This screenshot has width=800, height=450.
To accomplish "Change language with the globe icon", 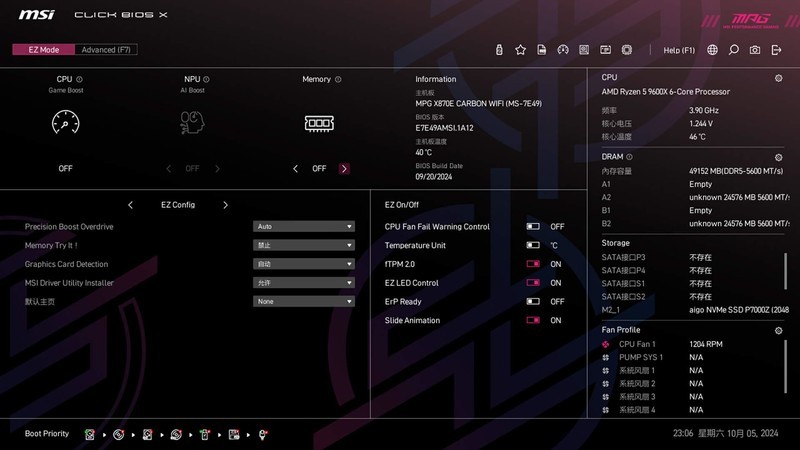I will pyautogui.click(x=712, y=49).
